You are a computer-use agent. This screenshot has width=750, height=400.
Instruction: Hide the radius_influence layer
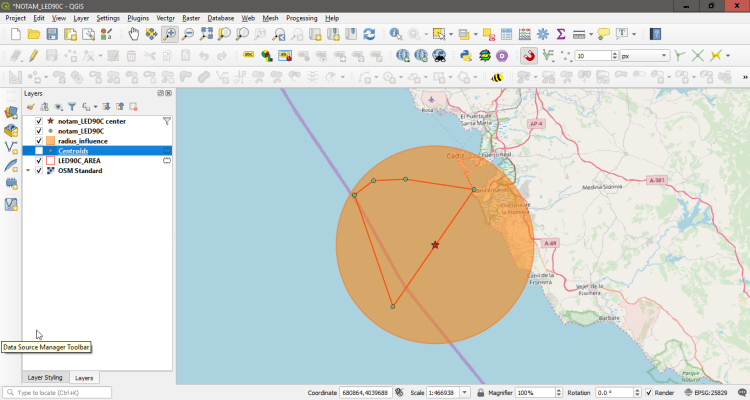point(39,141)
